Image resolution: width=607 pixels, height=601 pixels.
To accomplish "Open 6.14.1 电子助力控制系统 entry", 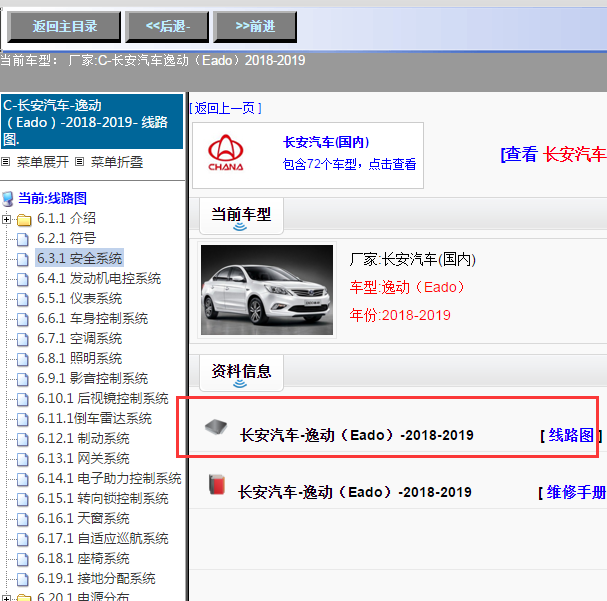I will coord(109,478).
